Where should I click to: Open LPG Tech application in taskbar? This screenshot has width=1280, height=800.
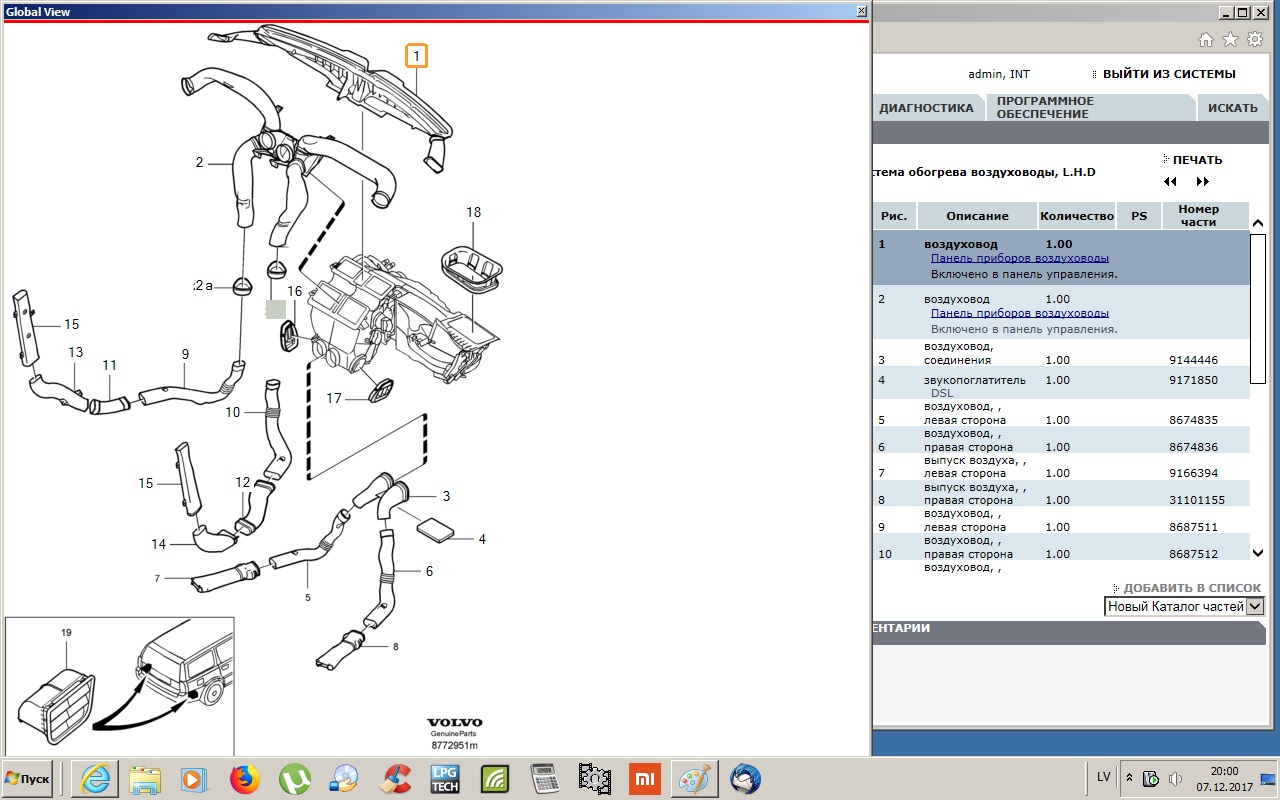click(444, 778)
